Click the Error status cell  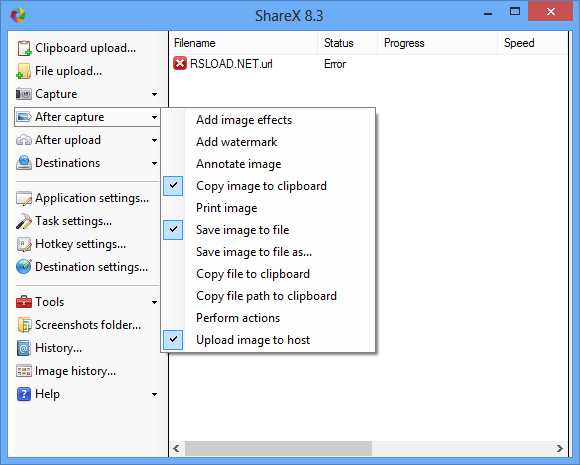pos(335,64)
